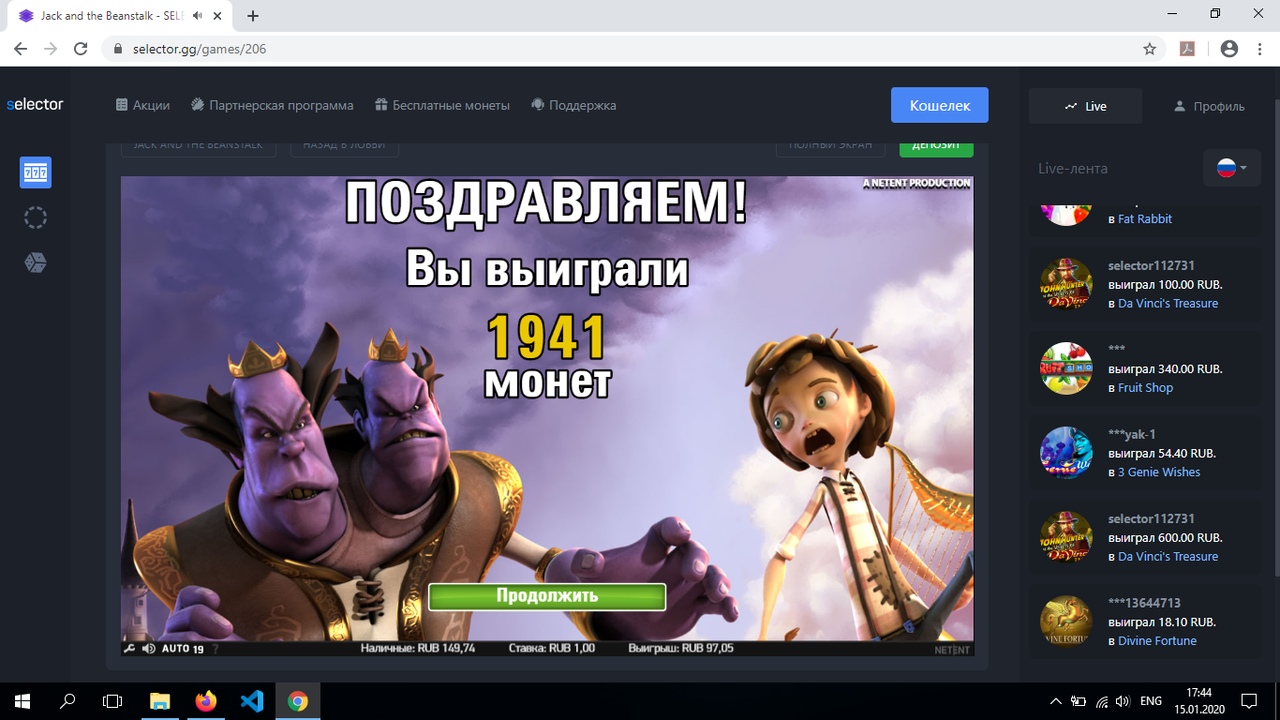Click the AUTO 19 autoplay counter
The height and width of the screenshot is (720, 1280).
pos(182,648)
